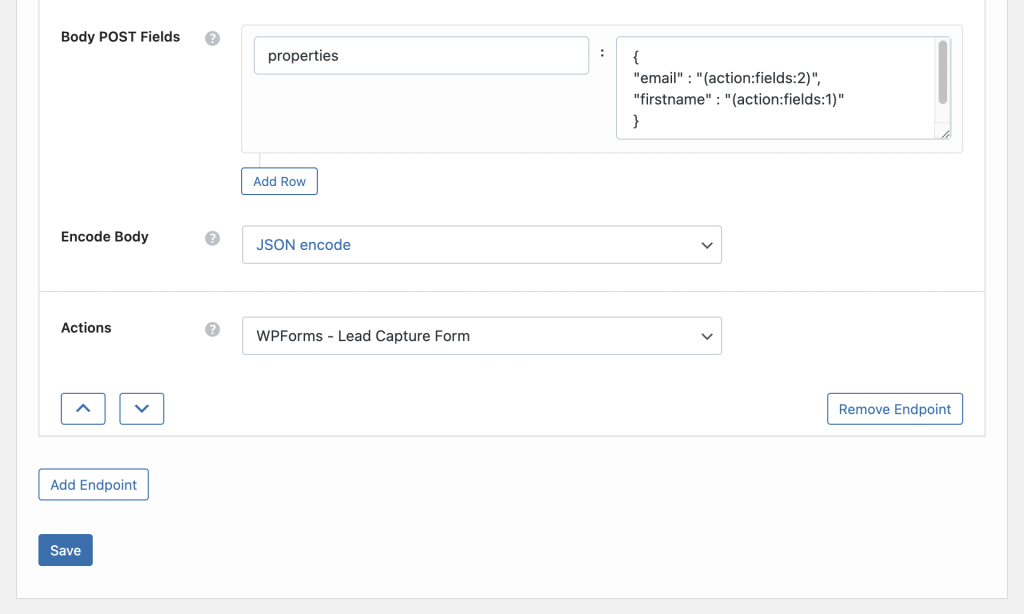Select the JSON encode option text

[304, 244]
